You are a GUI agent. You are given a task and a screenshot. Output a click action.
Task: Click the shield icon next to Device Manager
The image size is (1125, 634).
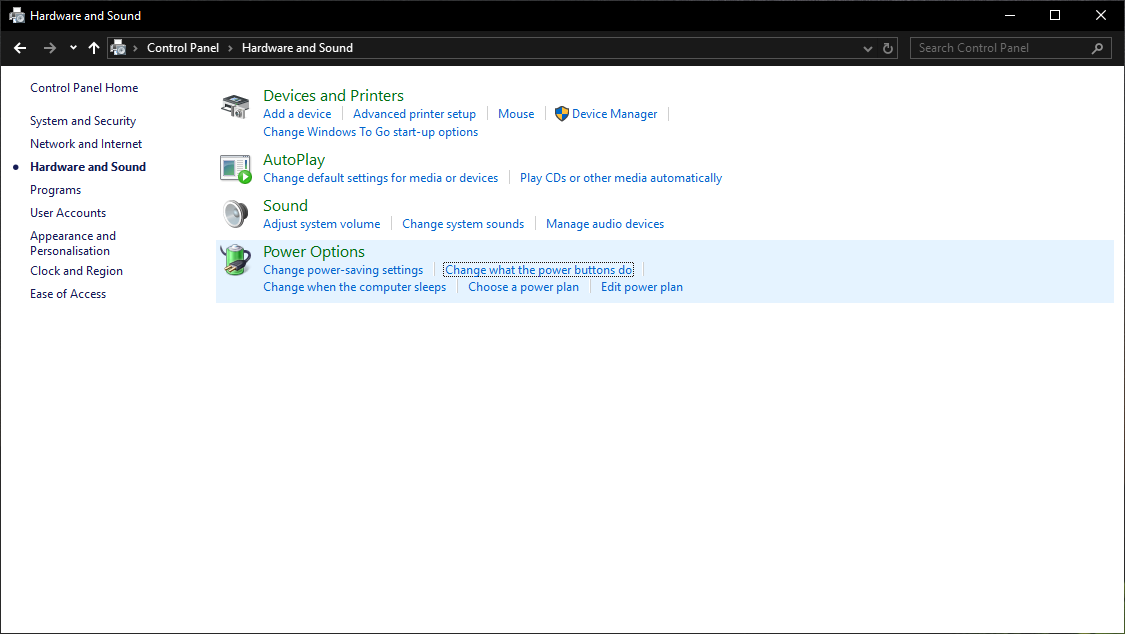(560, 113)
